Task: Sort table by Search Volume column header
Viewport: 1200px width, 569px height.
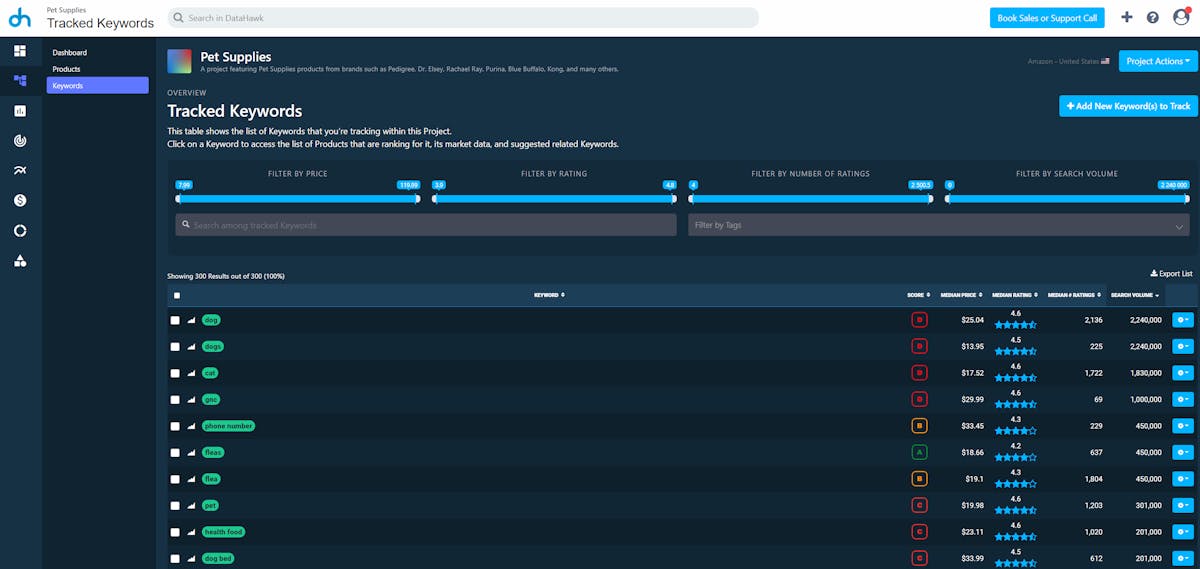Action: tap(1135, 295)
